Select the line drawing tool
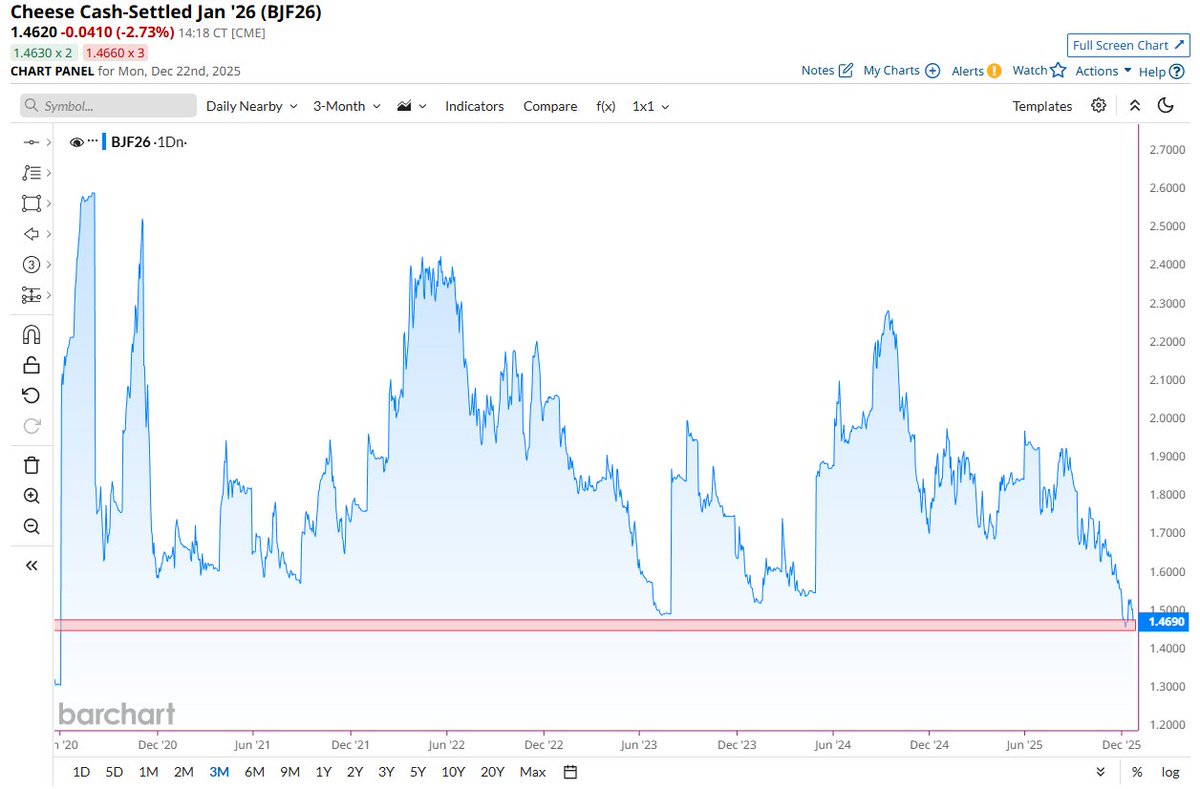Image resolution: width=1200 pixels, height=789 pixels. (x=30, y=143)
